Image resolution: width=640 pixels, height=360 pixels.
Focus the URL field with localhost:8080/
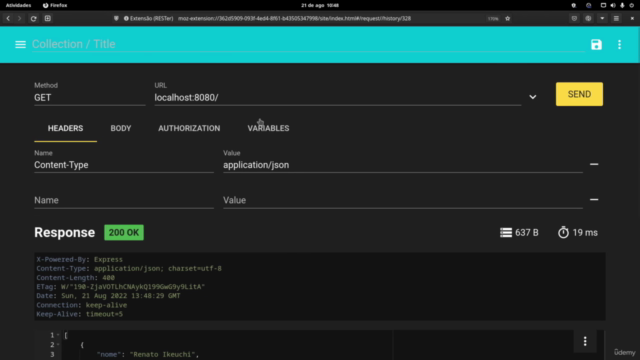338,98
